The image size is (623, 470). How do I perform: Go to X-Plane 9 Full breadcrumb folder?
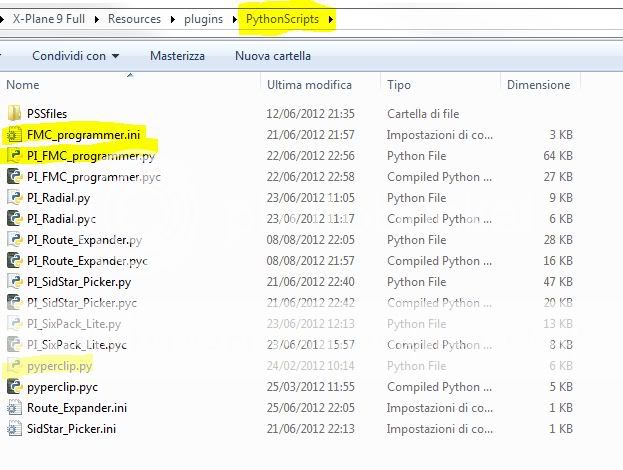pyautogui.click(x=49, y=19)
